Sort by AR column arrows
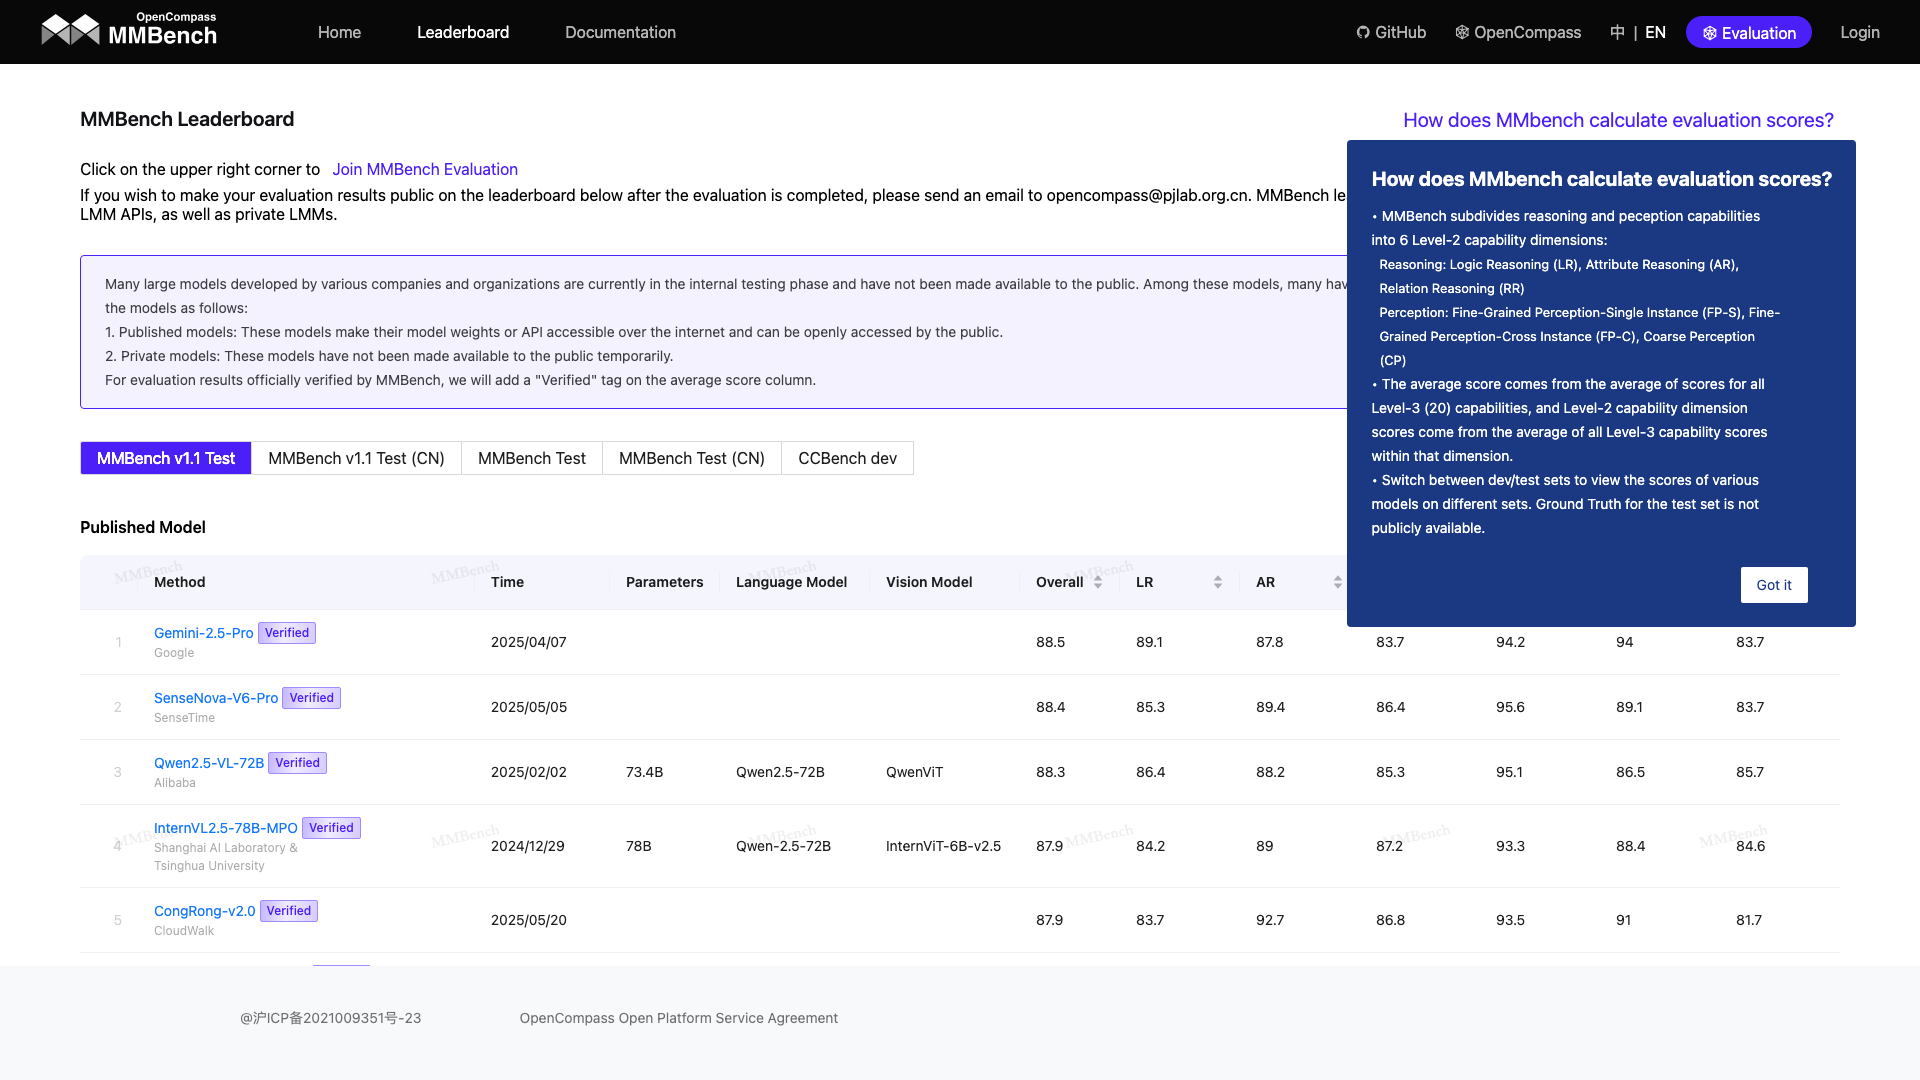 (1338, 582)
